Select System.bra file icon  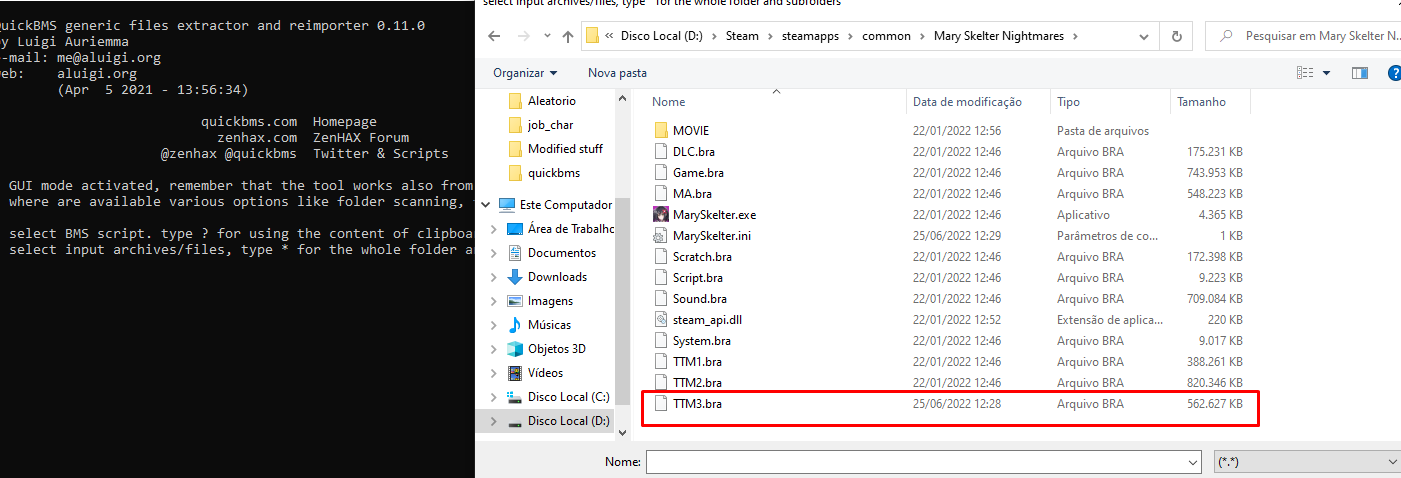(660, 341)
